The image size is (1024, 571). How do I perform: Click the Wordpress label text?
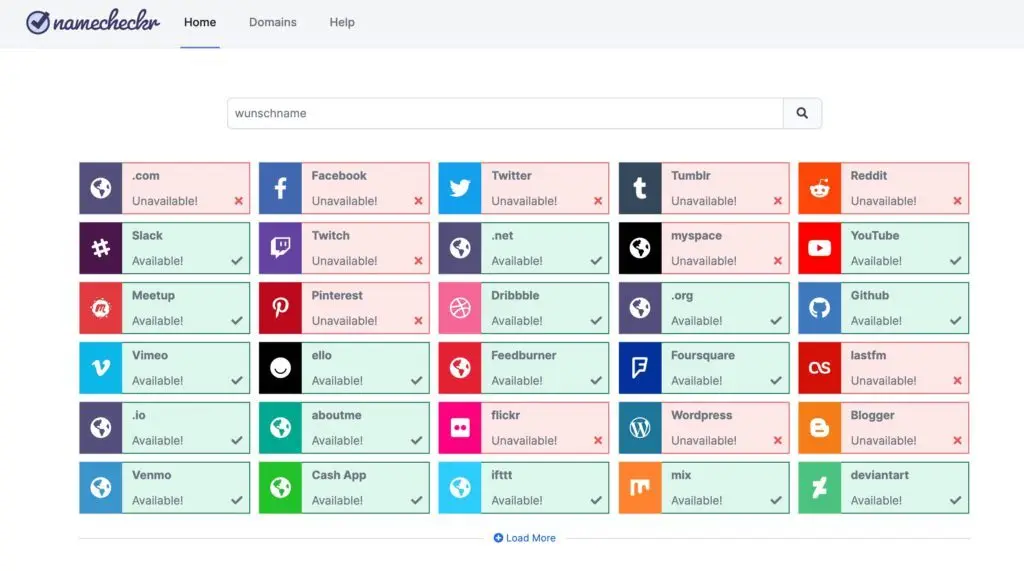click(x=701, y=416)
